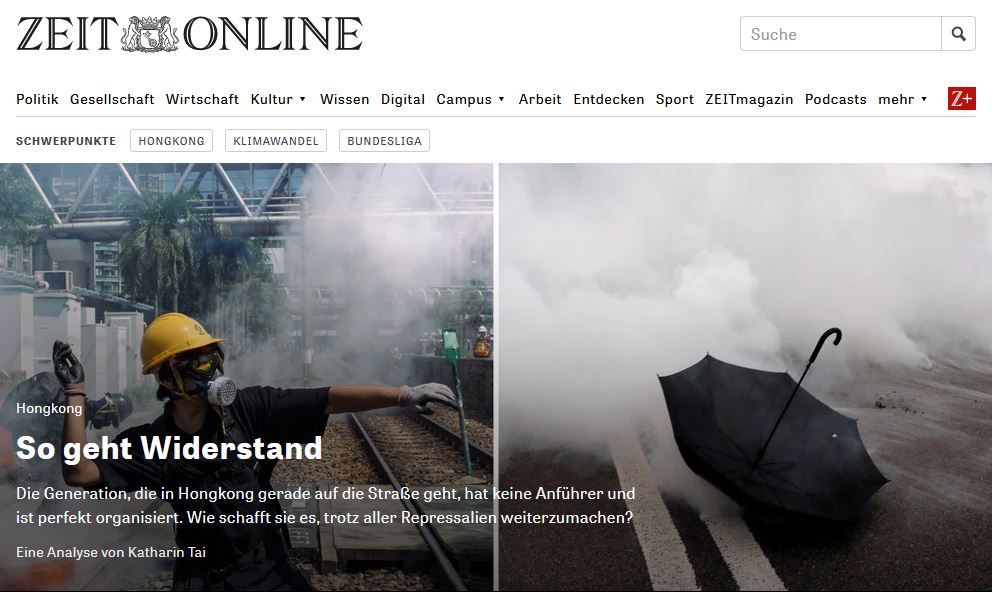Select Wirtschaft in the navigation
Viewport: 992px width, 598px height.
tap(202, 99)
